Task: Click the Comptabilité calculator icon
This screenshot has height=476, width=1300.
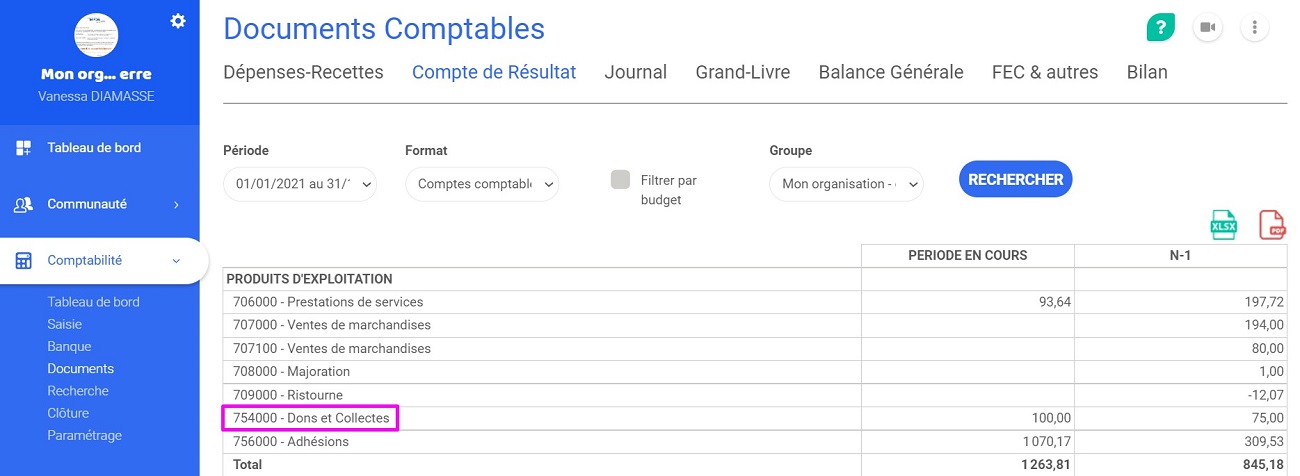Action: point(23,260)
